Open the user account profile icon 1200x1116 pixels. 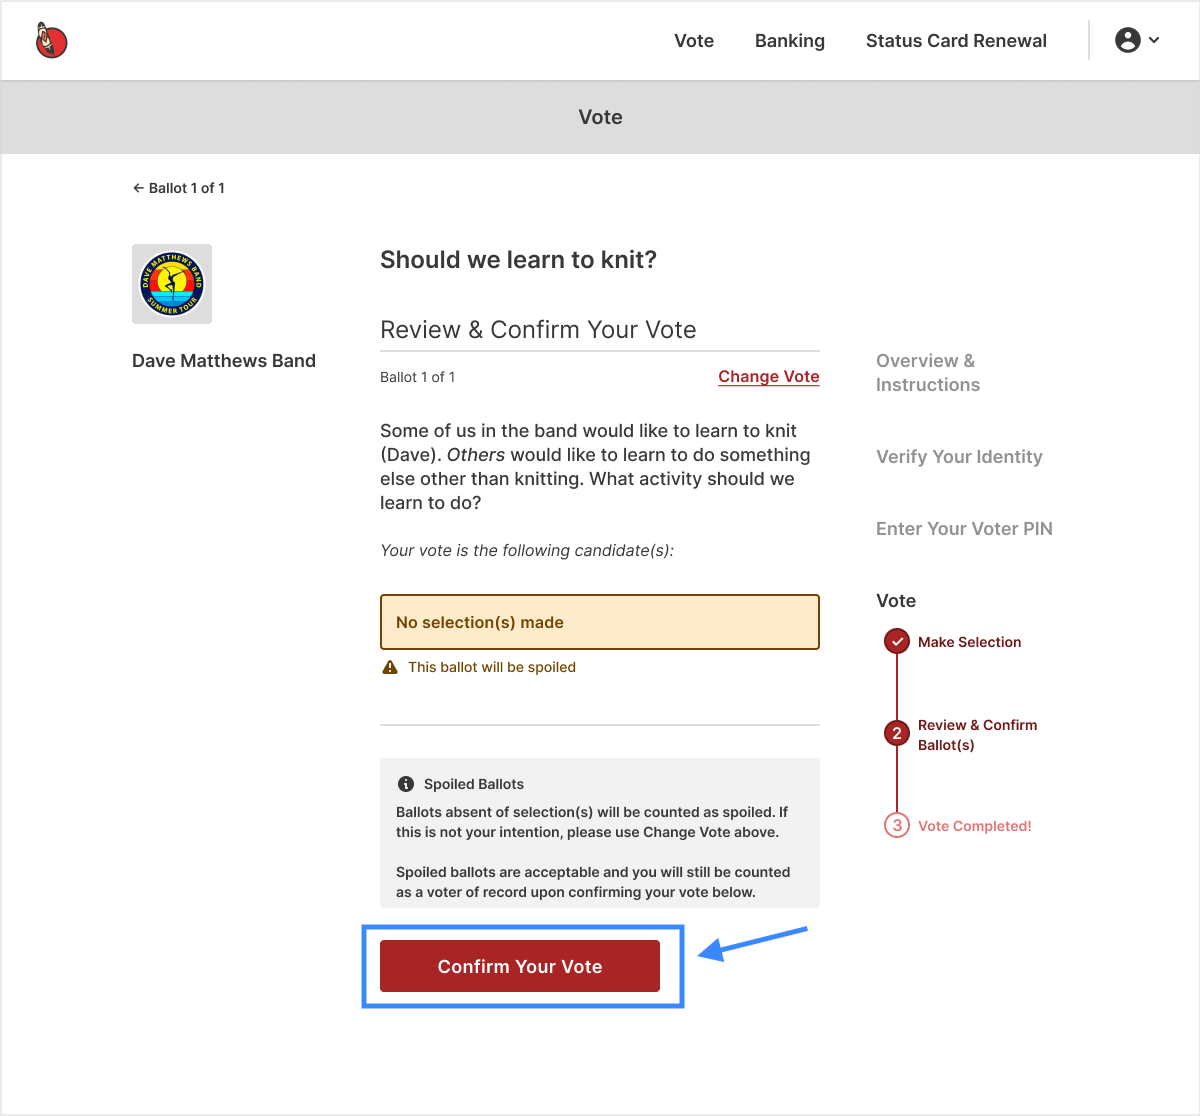tap(1128, 40)
